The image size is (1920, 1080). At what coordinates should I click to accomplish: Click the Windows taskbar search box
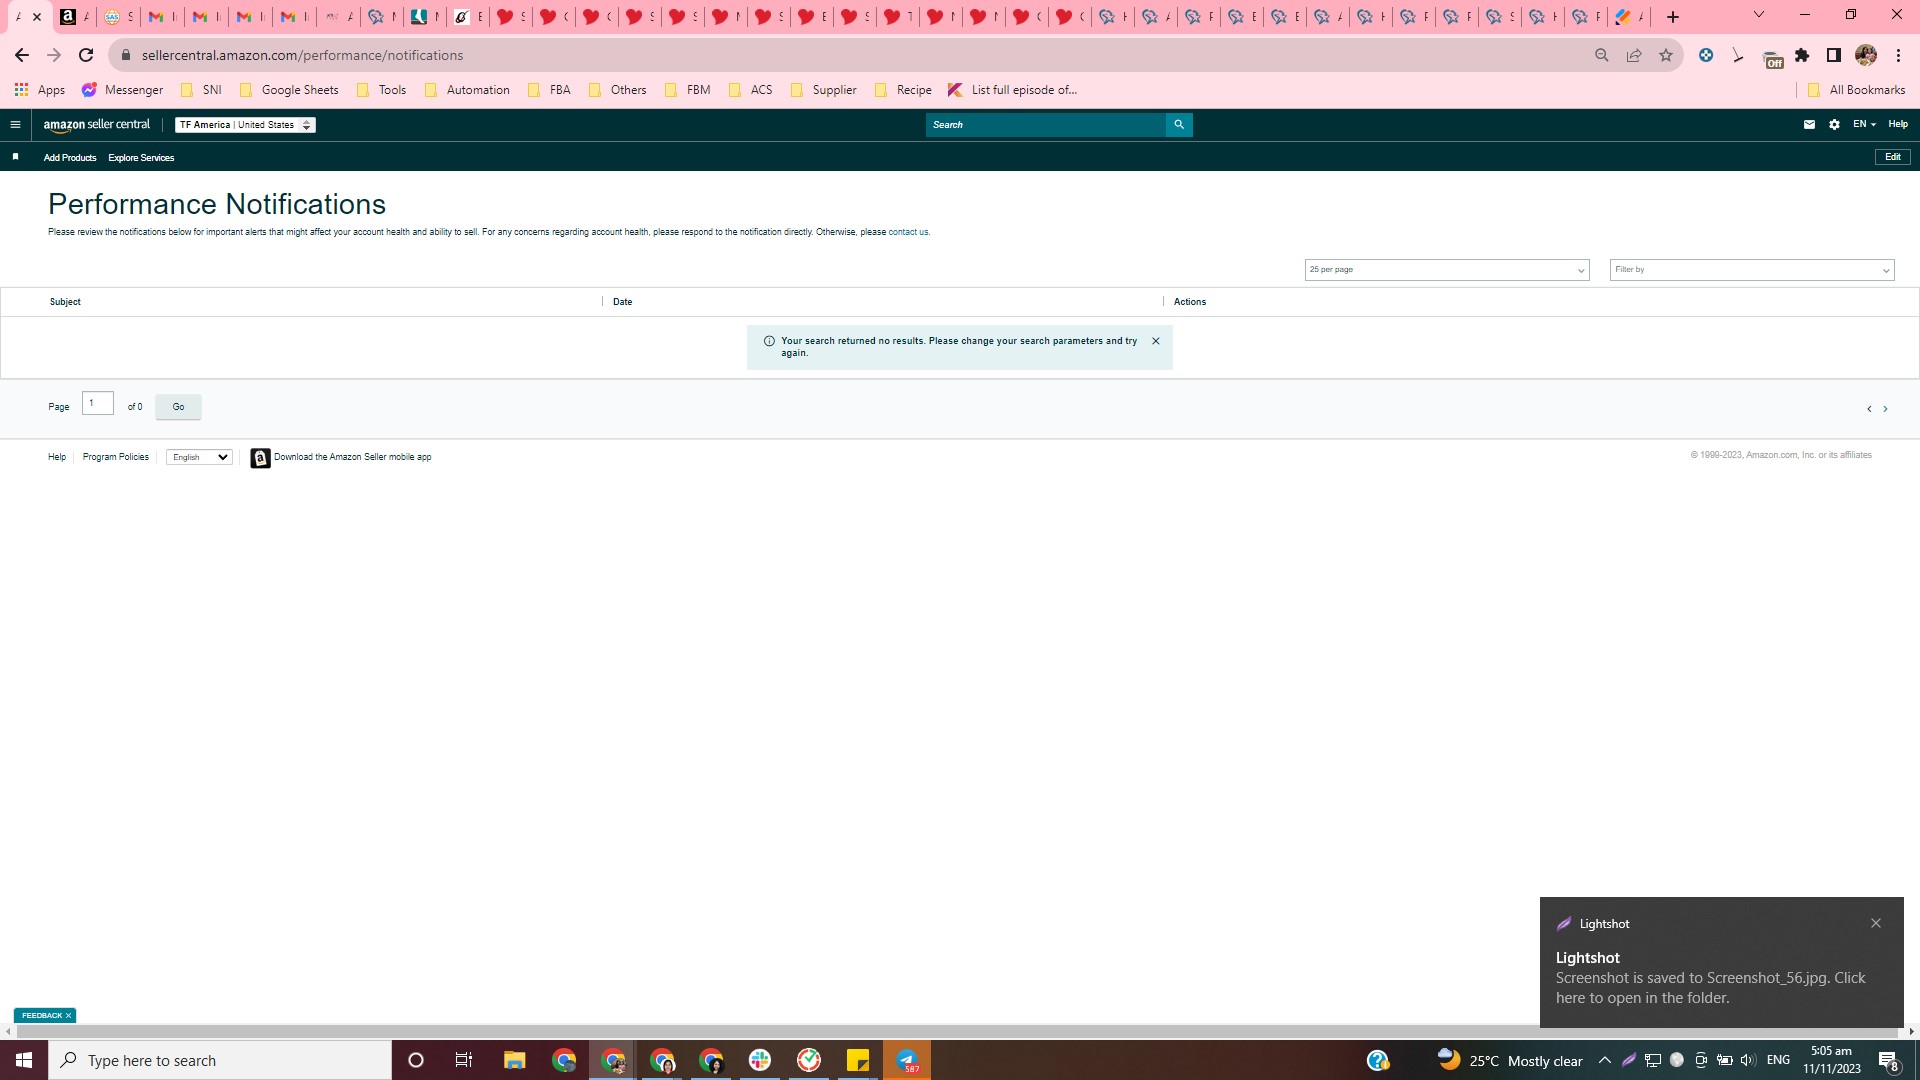pos(220,1060)
